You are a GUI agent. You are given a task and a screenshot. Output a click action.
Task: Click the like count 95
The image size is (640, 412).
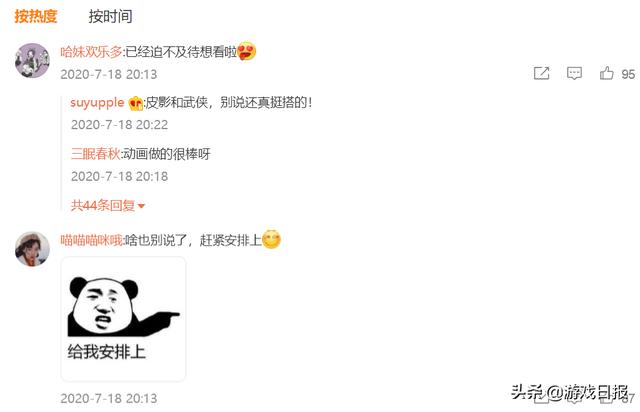[628, 74]
